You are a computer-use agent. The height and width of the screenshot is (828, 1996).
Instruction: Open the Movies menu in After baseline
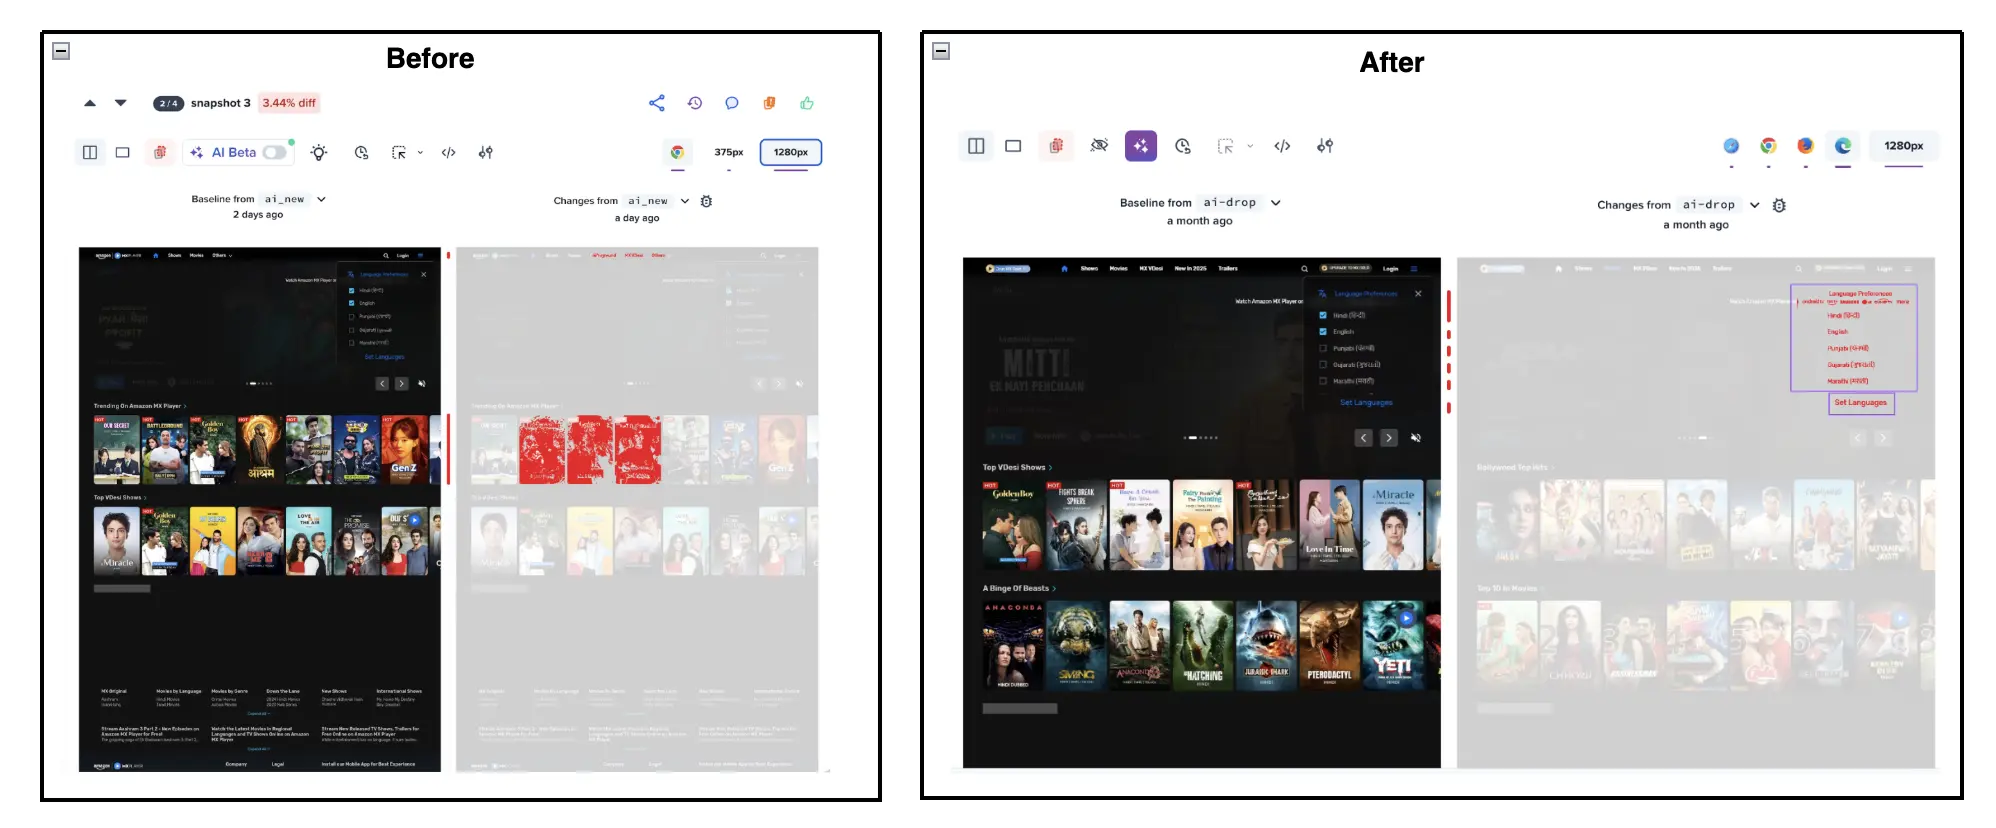pos(1118,268)
